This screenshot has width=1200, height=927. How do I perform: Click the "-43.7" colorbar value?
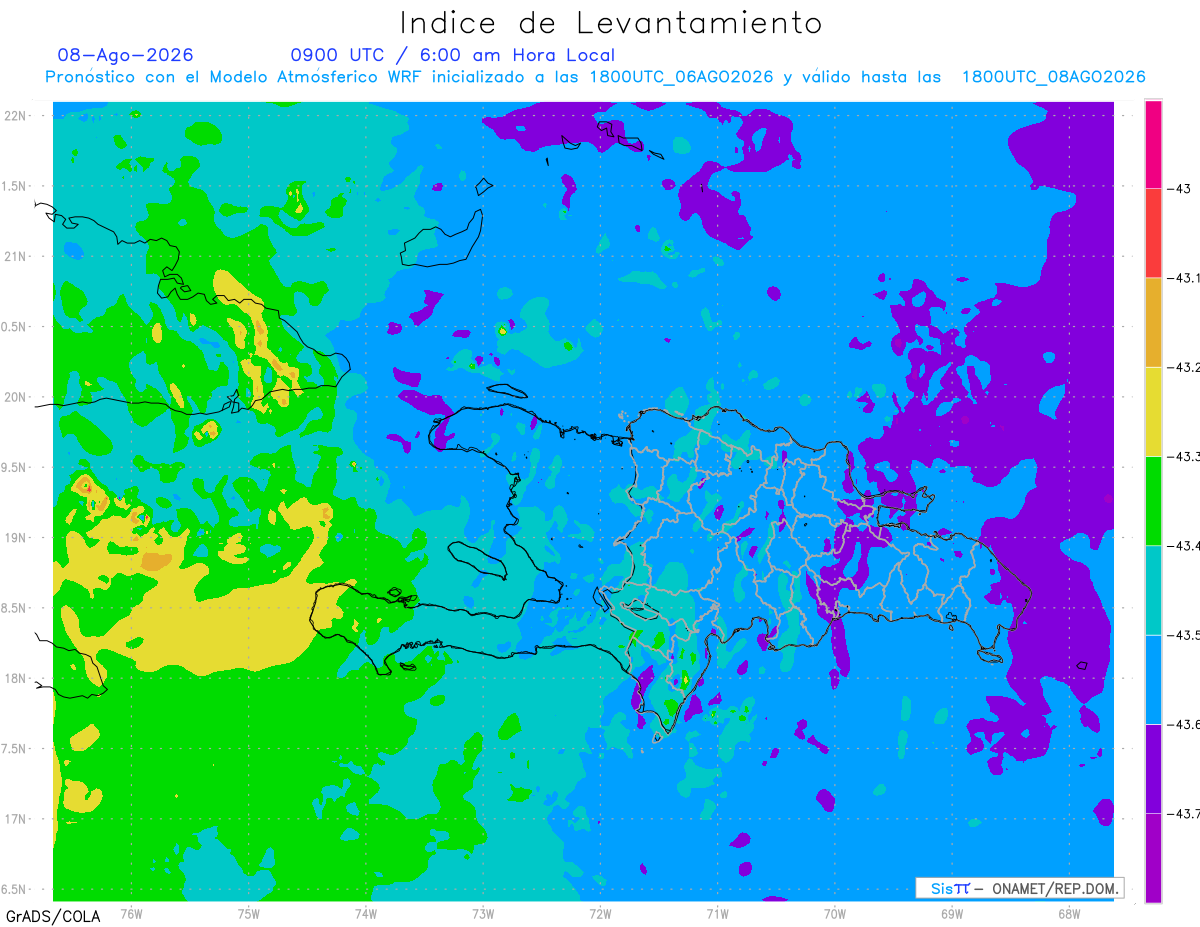1183,813
